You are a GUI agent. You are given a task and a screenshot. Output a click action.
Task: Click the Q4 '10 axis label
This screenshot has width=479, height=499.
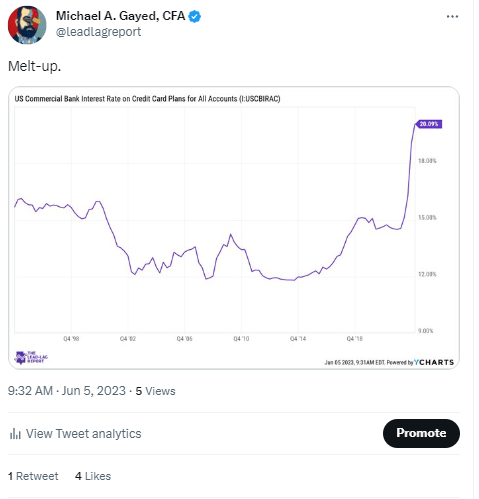pos(241,339)
